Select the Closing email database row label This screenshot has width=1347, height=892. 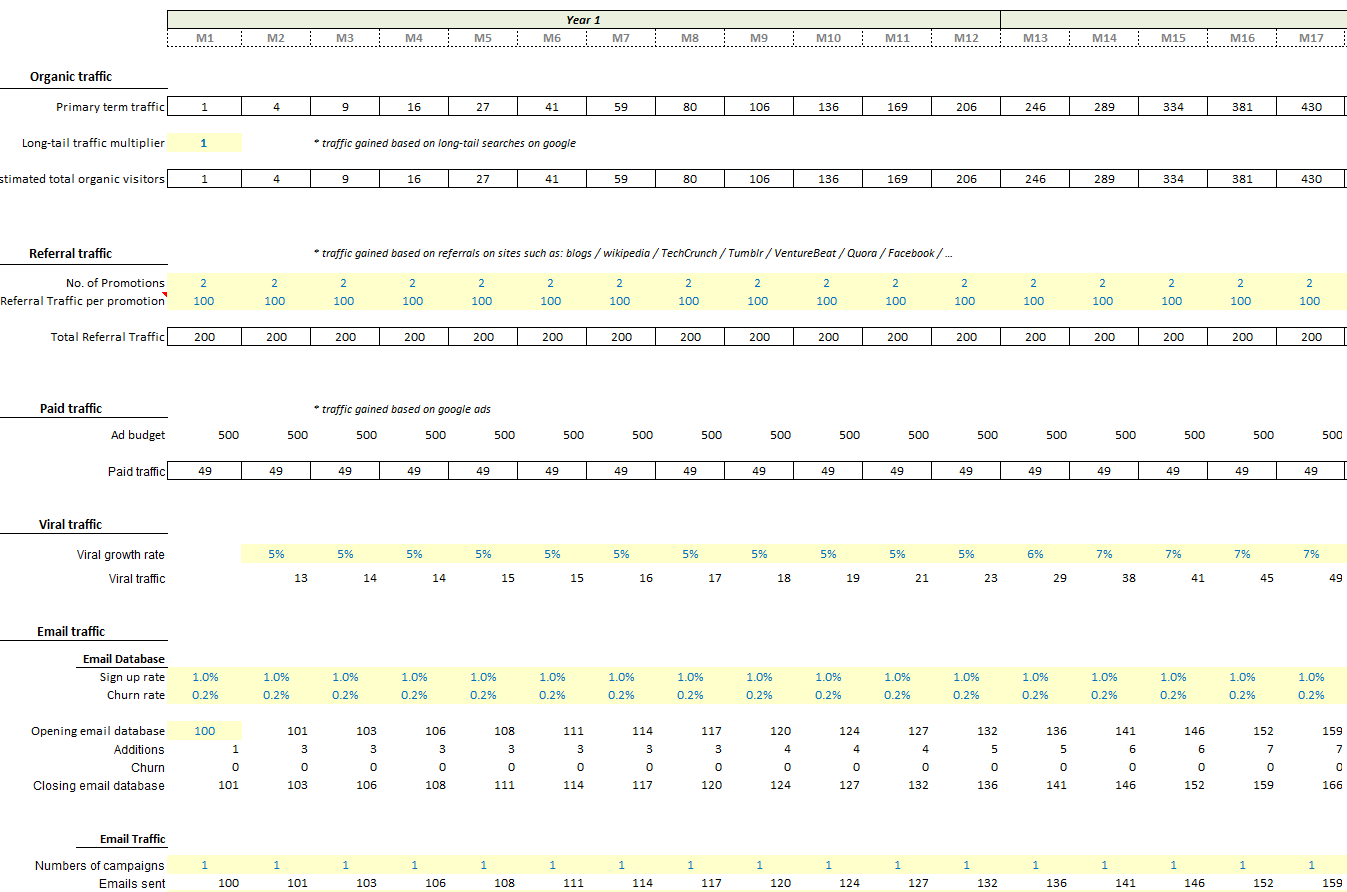(99, 786)
